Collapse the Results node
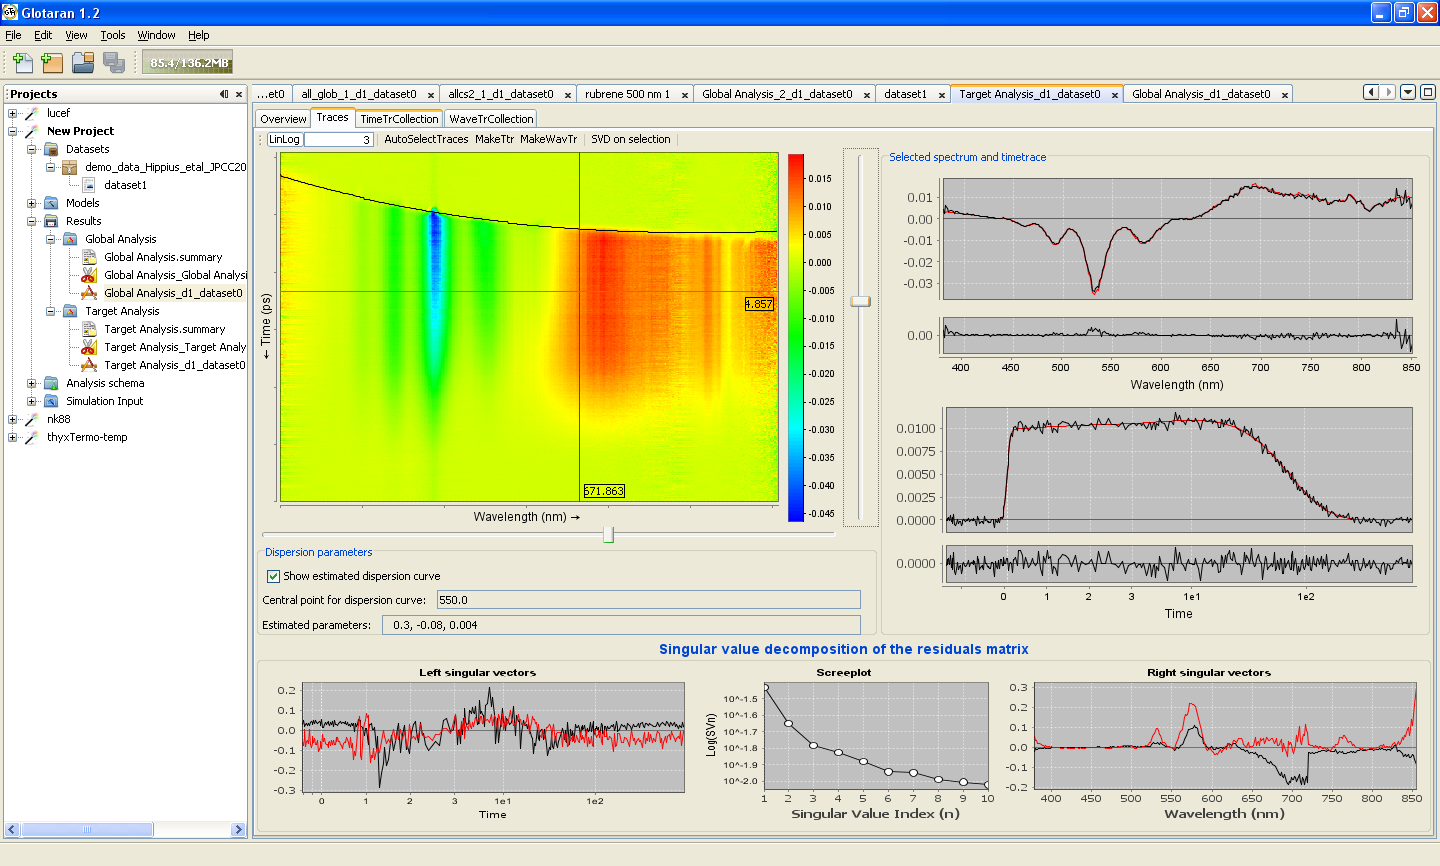The height and width of the screenshot is (866, 1440). pyautogui.click(x=32, y=221)
